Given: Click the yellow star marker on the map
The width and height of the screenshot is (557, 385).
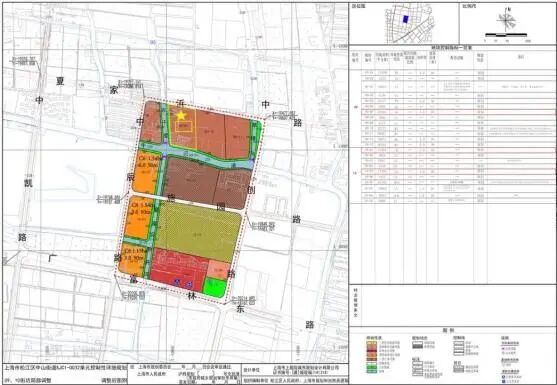Looking at the screenshot, I should pos(181,115).
